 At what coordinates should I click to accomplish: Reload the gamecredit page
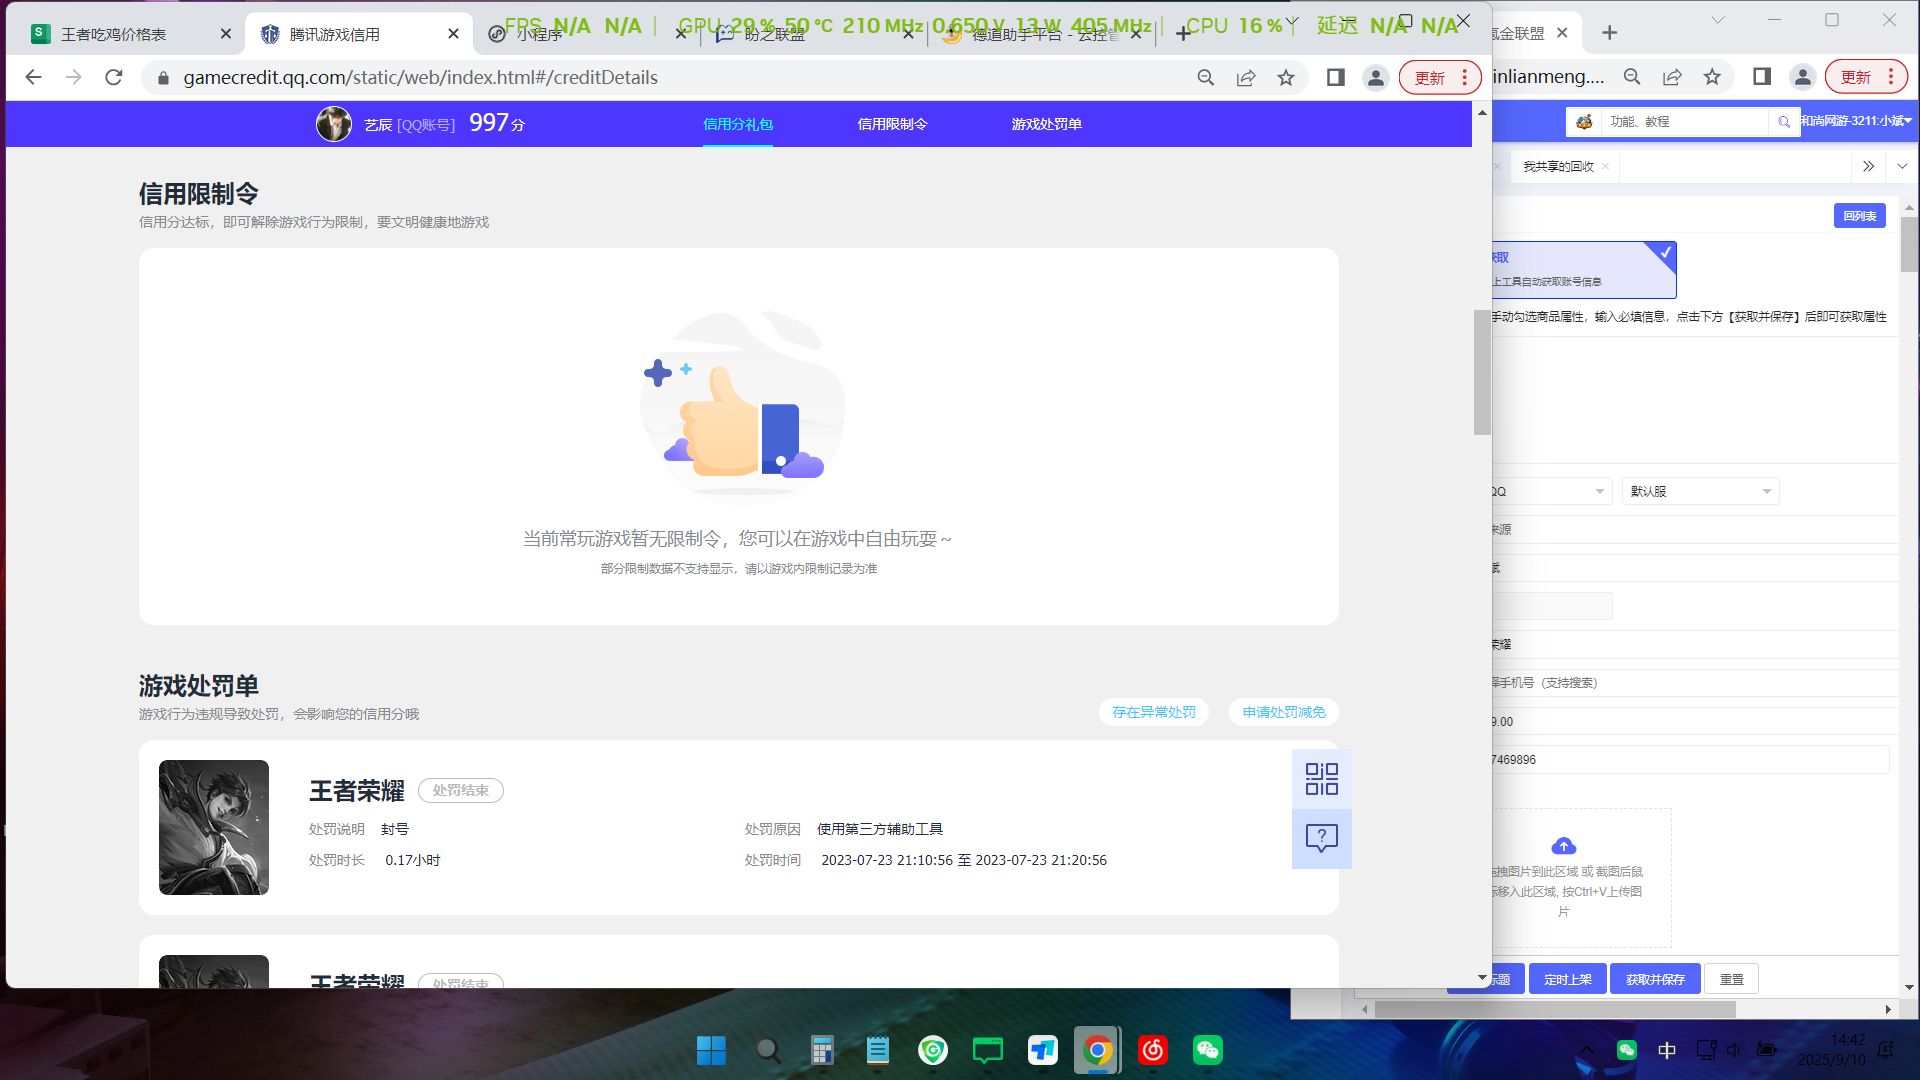[114, 77]
